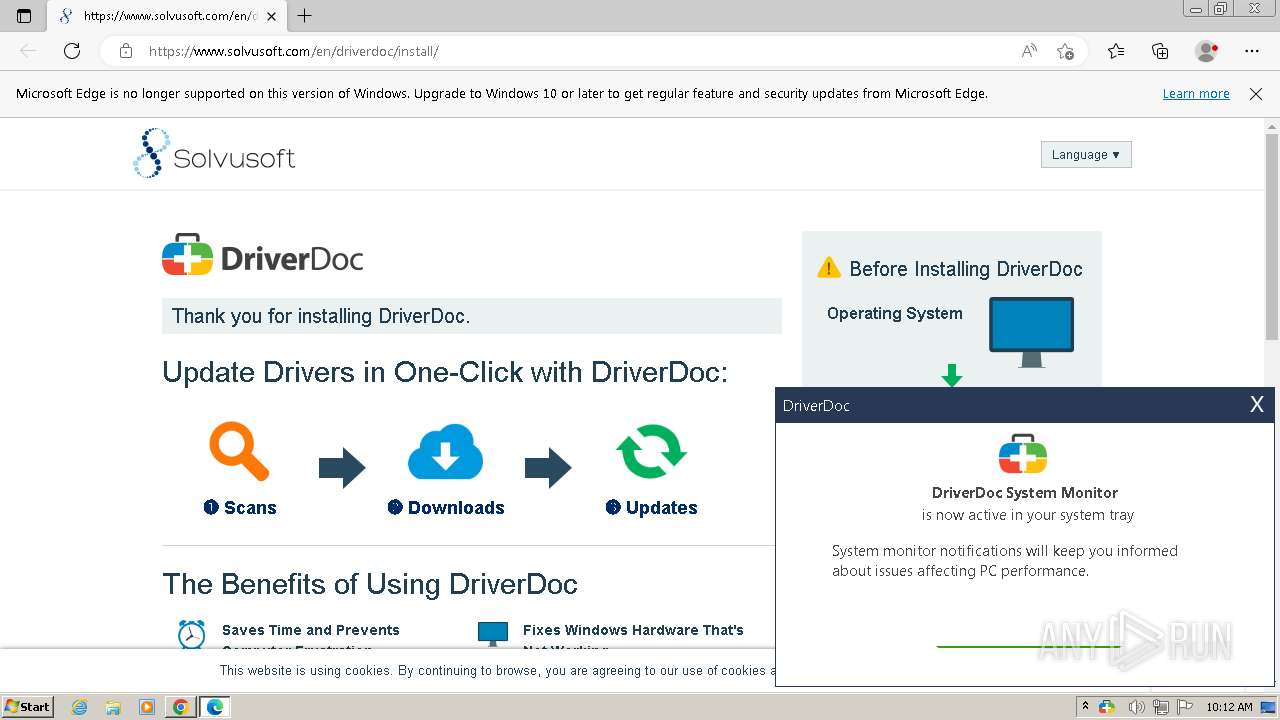Screen dimensions: 1280x720
Task: Click the Windows Start button
Action: tap(28, 706)
